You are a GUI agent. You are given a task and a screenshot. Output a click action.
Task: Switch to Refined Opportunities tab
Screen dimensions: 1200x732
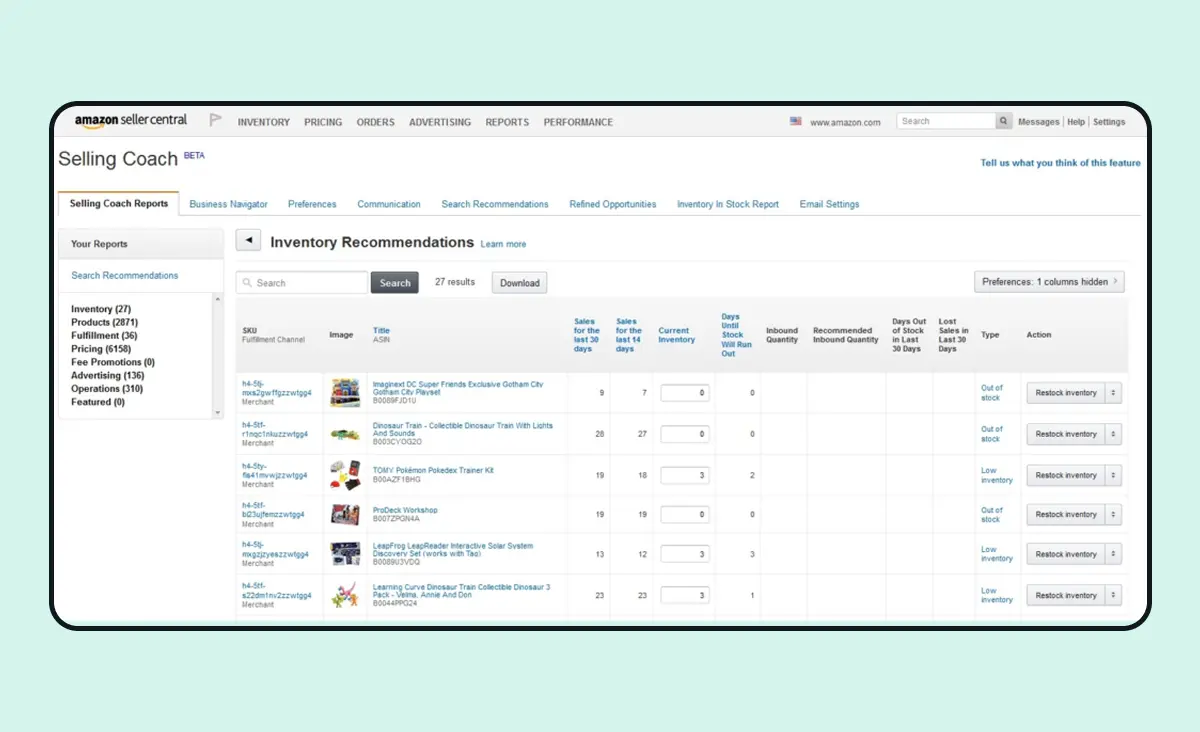point(613,204)
